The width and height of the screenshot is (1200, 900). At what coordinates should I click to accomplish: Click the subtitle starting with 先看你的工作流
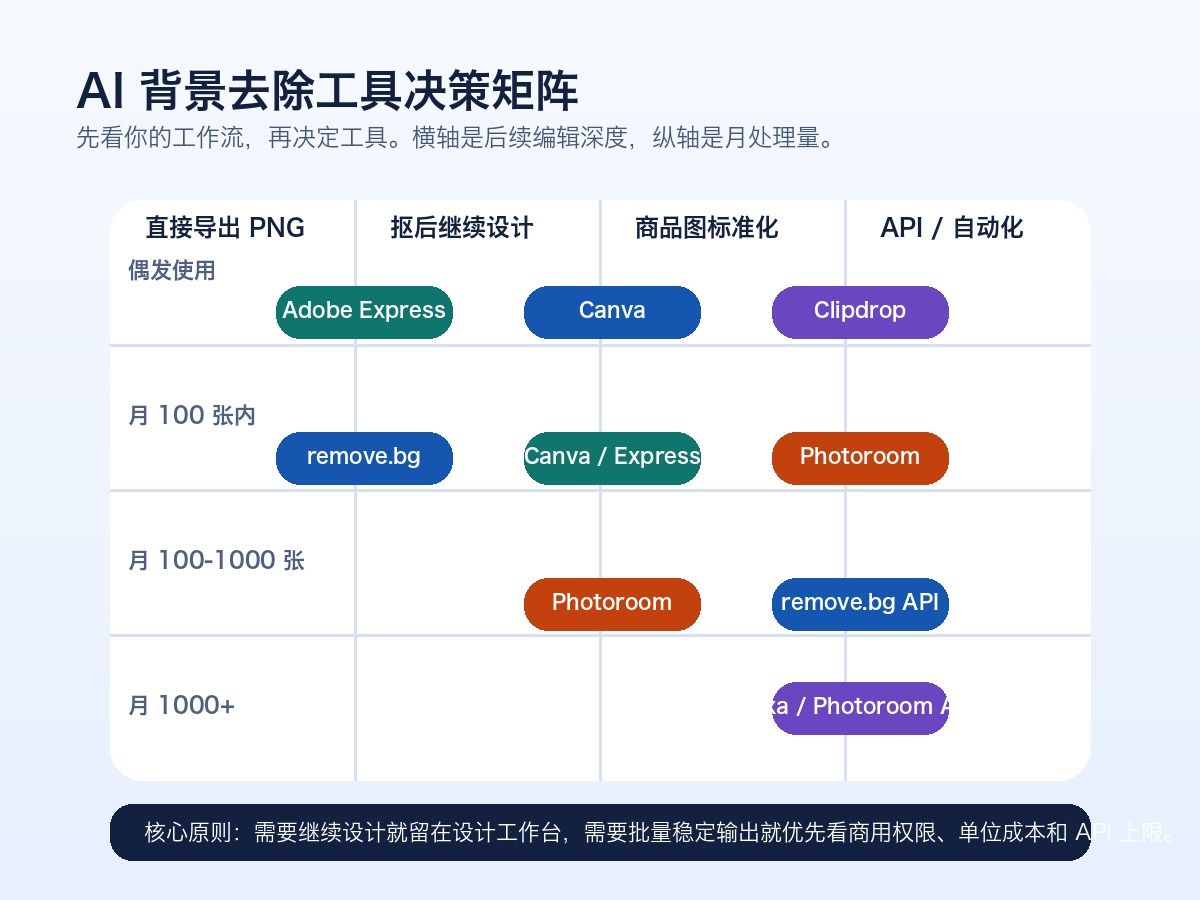coord(455,137)
